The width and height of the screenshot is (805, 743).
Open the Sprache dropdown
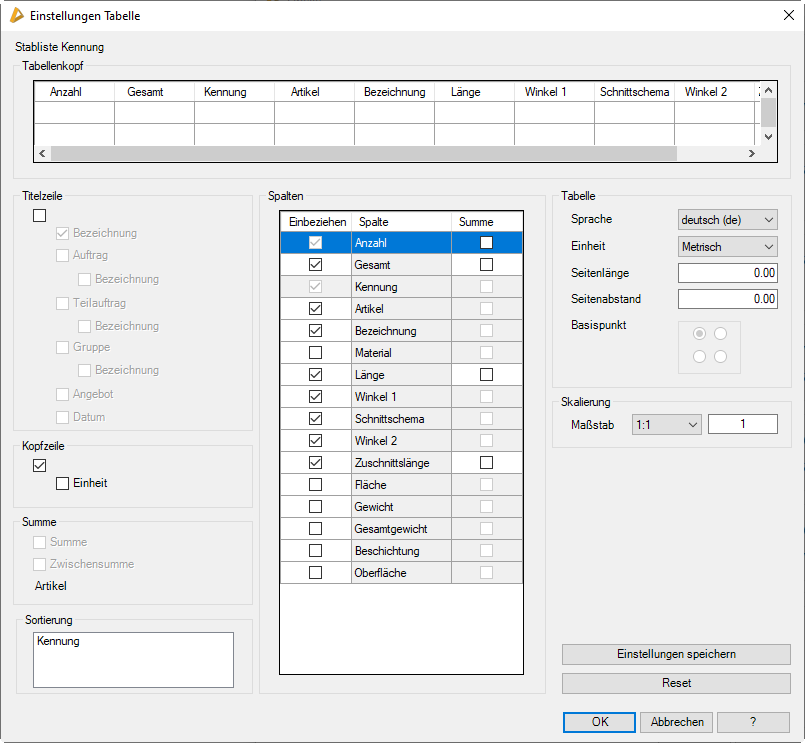click(727, 220)
